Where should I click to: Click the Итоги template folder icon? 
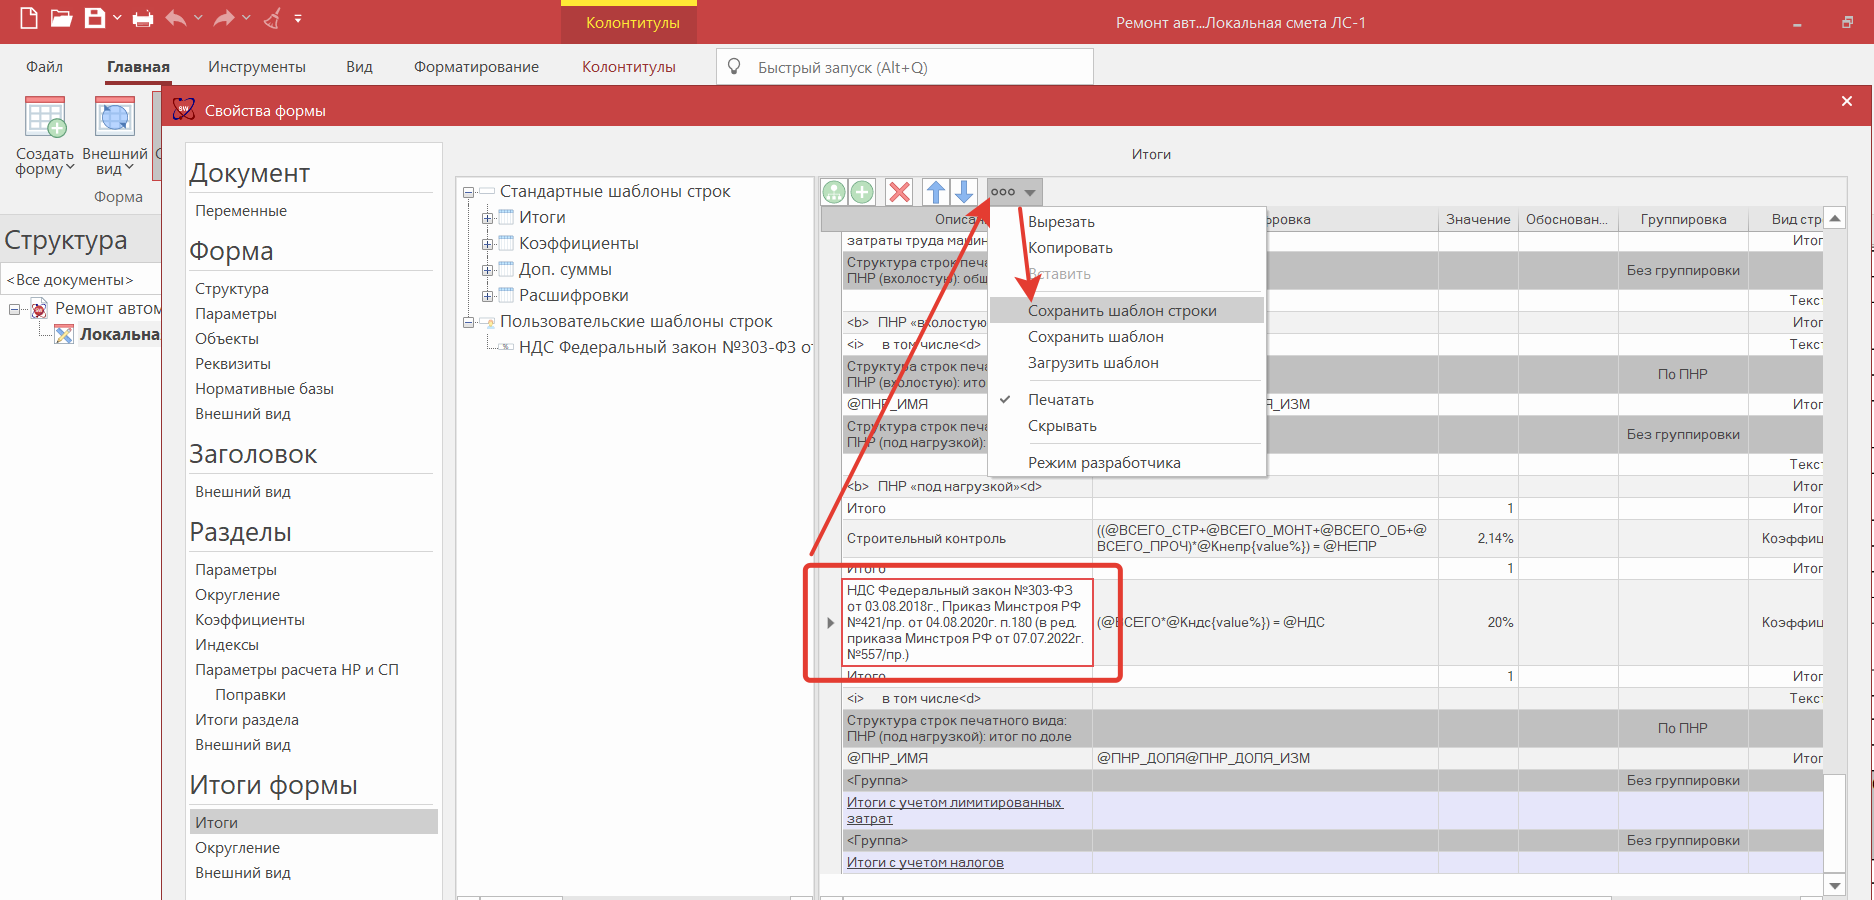click(506, 217)
